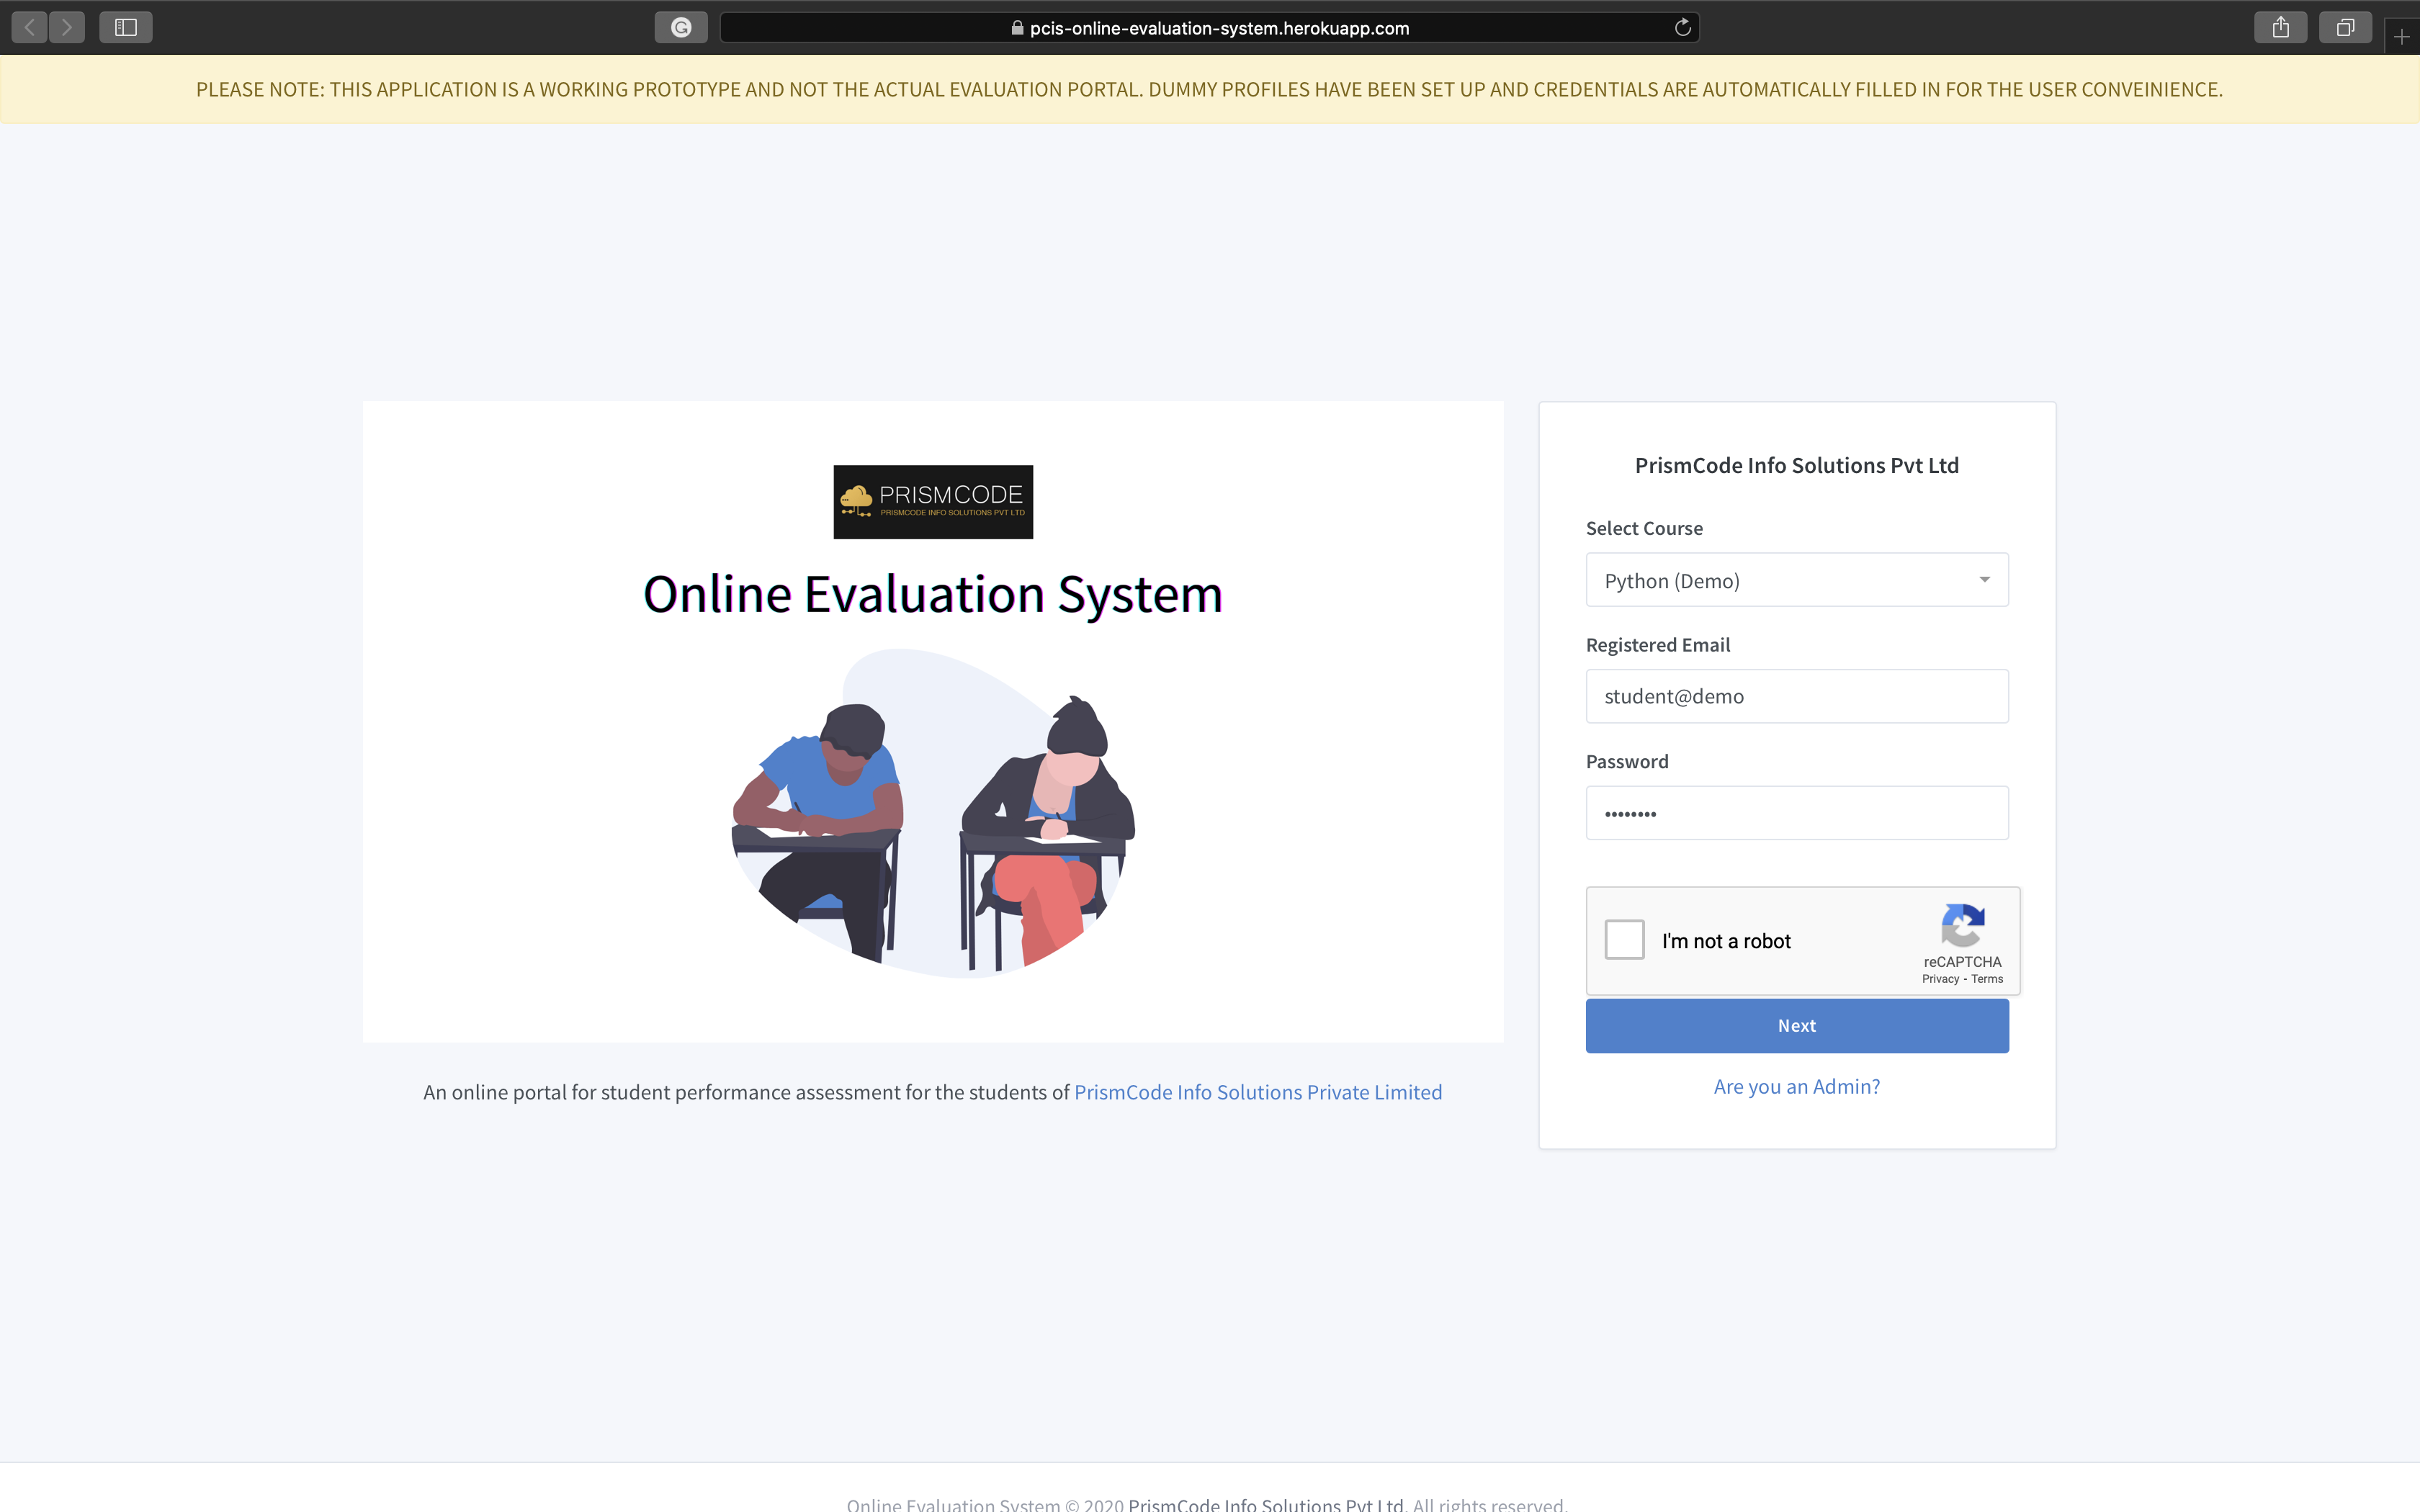Viewport: 2420px width, 1512px height.
Task: Follow the PrismCode Info Solutions Private Limited link
Action: [x=1258, y=1092]
